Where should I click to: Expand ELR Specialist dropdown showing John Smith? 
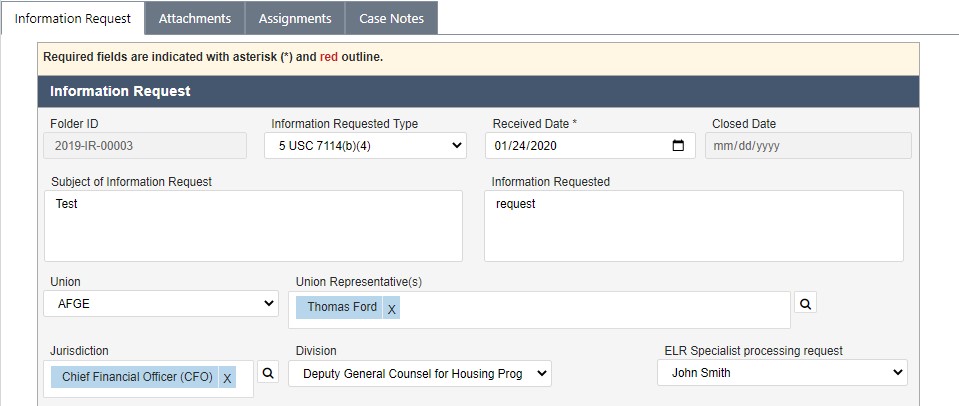782,372
